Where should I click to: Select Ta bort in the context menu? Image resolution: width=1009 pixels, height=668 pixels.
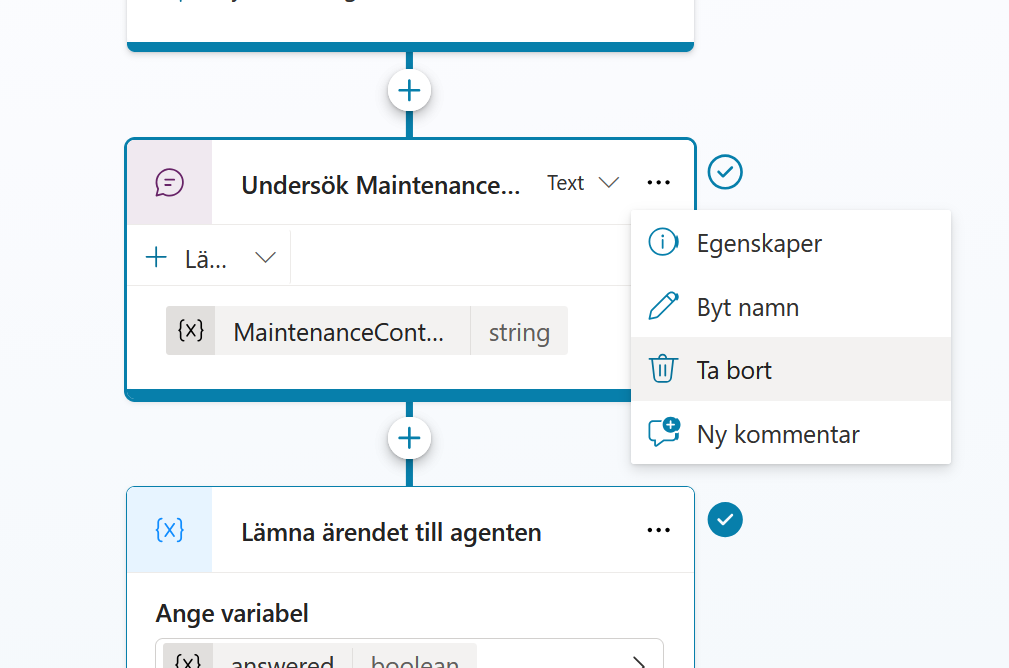(x=791, y=370)
